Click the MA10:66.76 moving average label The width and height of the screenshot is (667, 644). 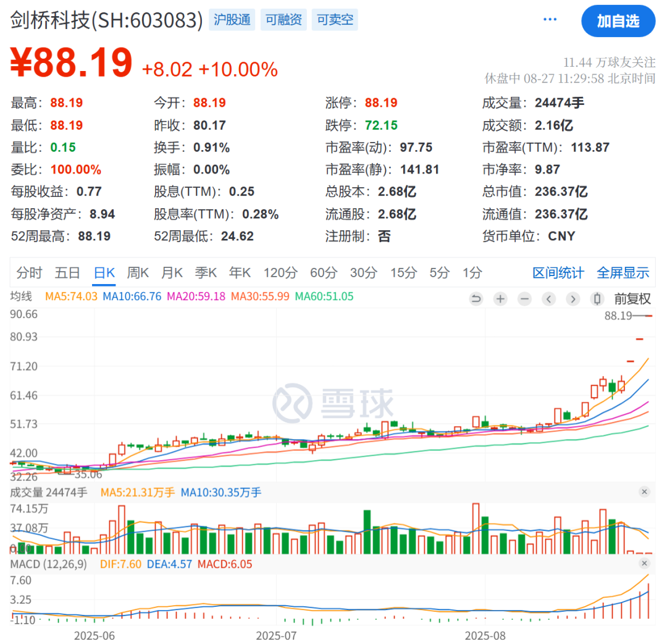tap(132, 296)
